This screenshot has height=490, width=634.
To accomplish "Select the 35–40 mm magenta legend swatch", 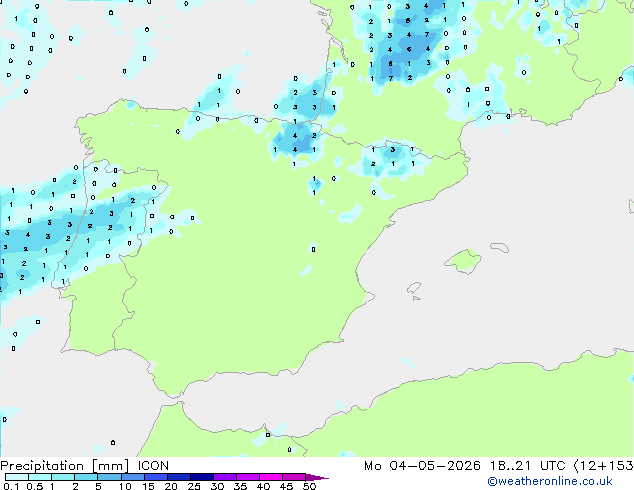I will tap(247, 477).
